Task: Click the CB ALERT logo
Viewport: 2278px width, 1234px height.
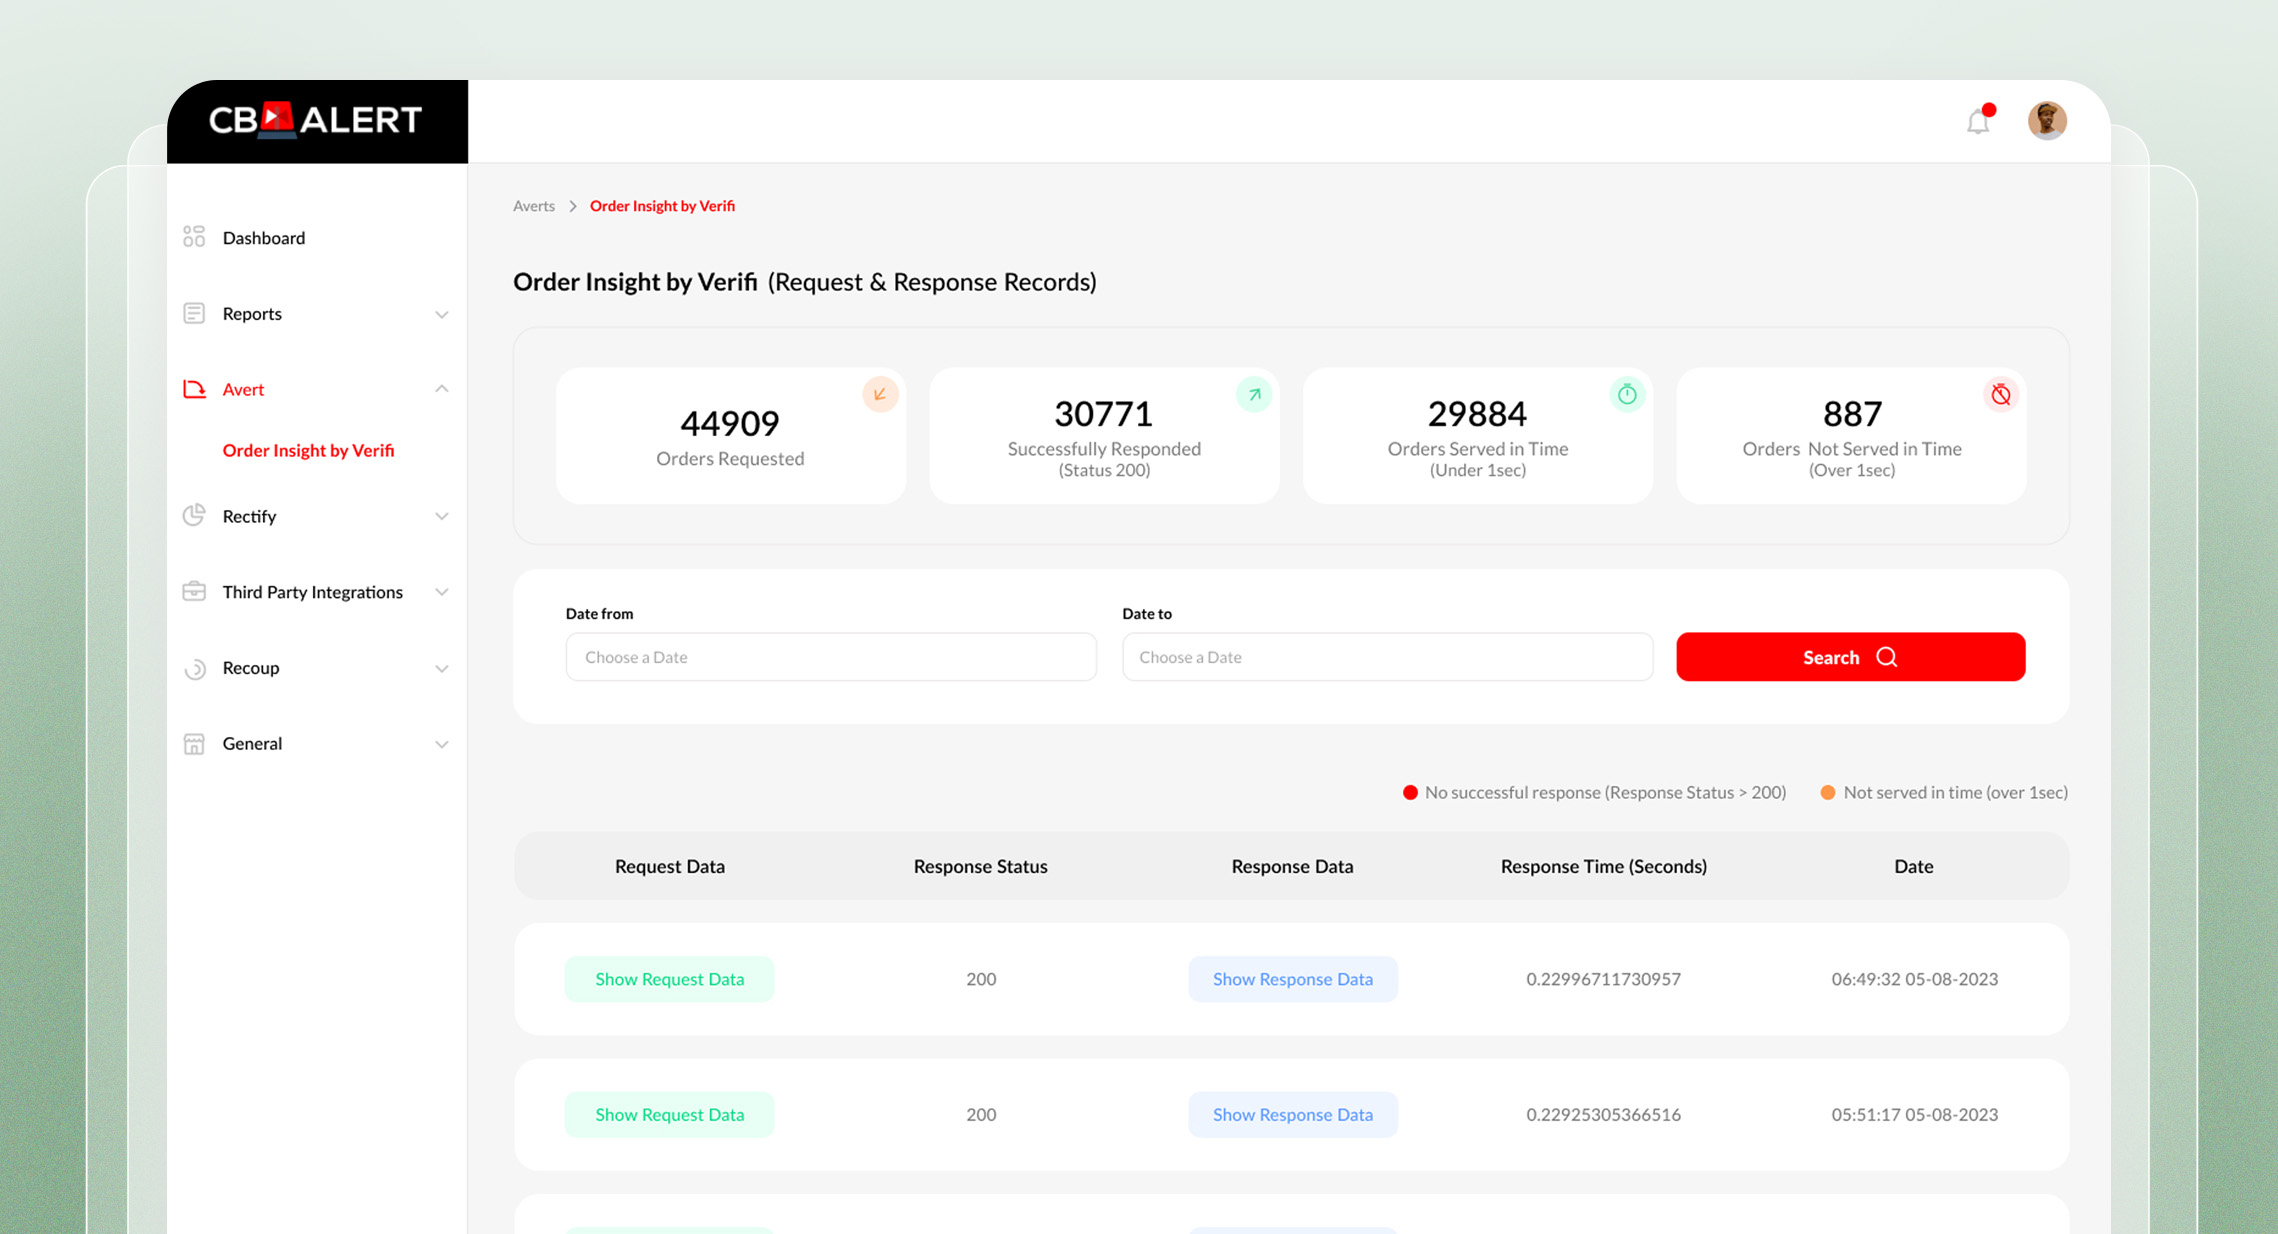Action: pos(315,120)
